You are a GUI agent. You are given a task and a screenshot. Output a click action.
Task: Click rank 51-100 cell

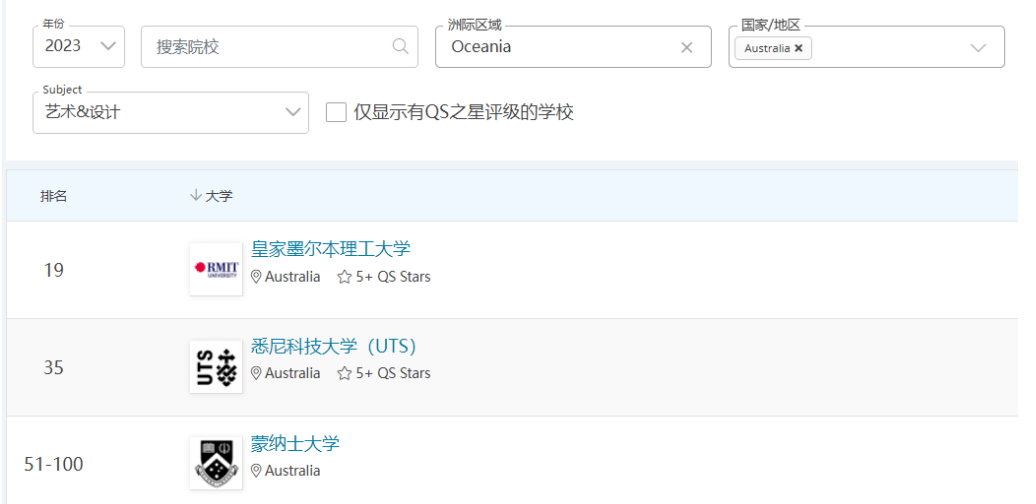[x=54, y=464]
